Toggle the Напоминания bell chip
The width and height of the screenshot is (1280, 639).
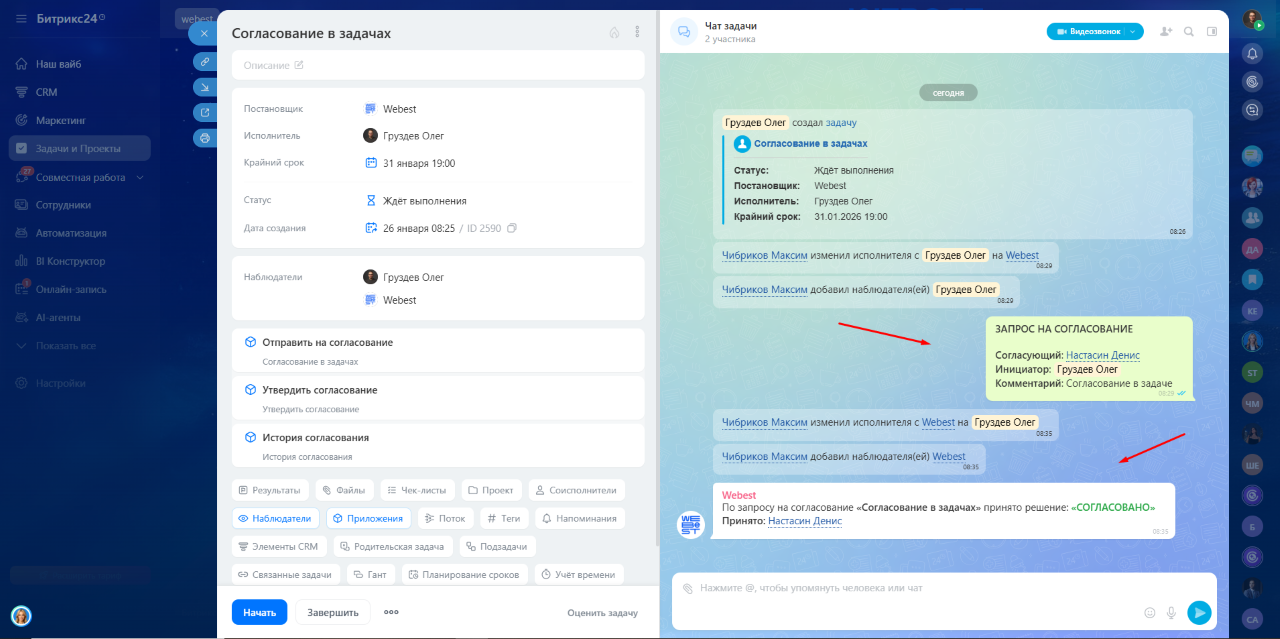point(580,518)
